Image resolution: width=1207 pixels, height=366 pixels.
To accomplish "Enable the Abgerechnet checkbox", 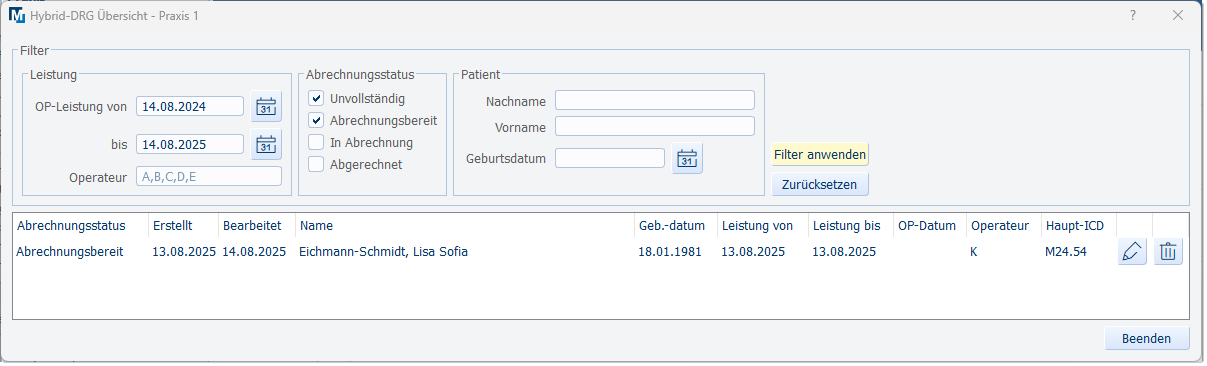I will point(316,164).
